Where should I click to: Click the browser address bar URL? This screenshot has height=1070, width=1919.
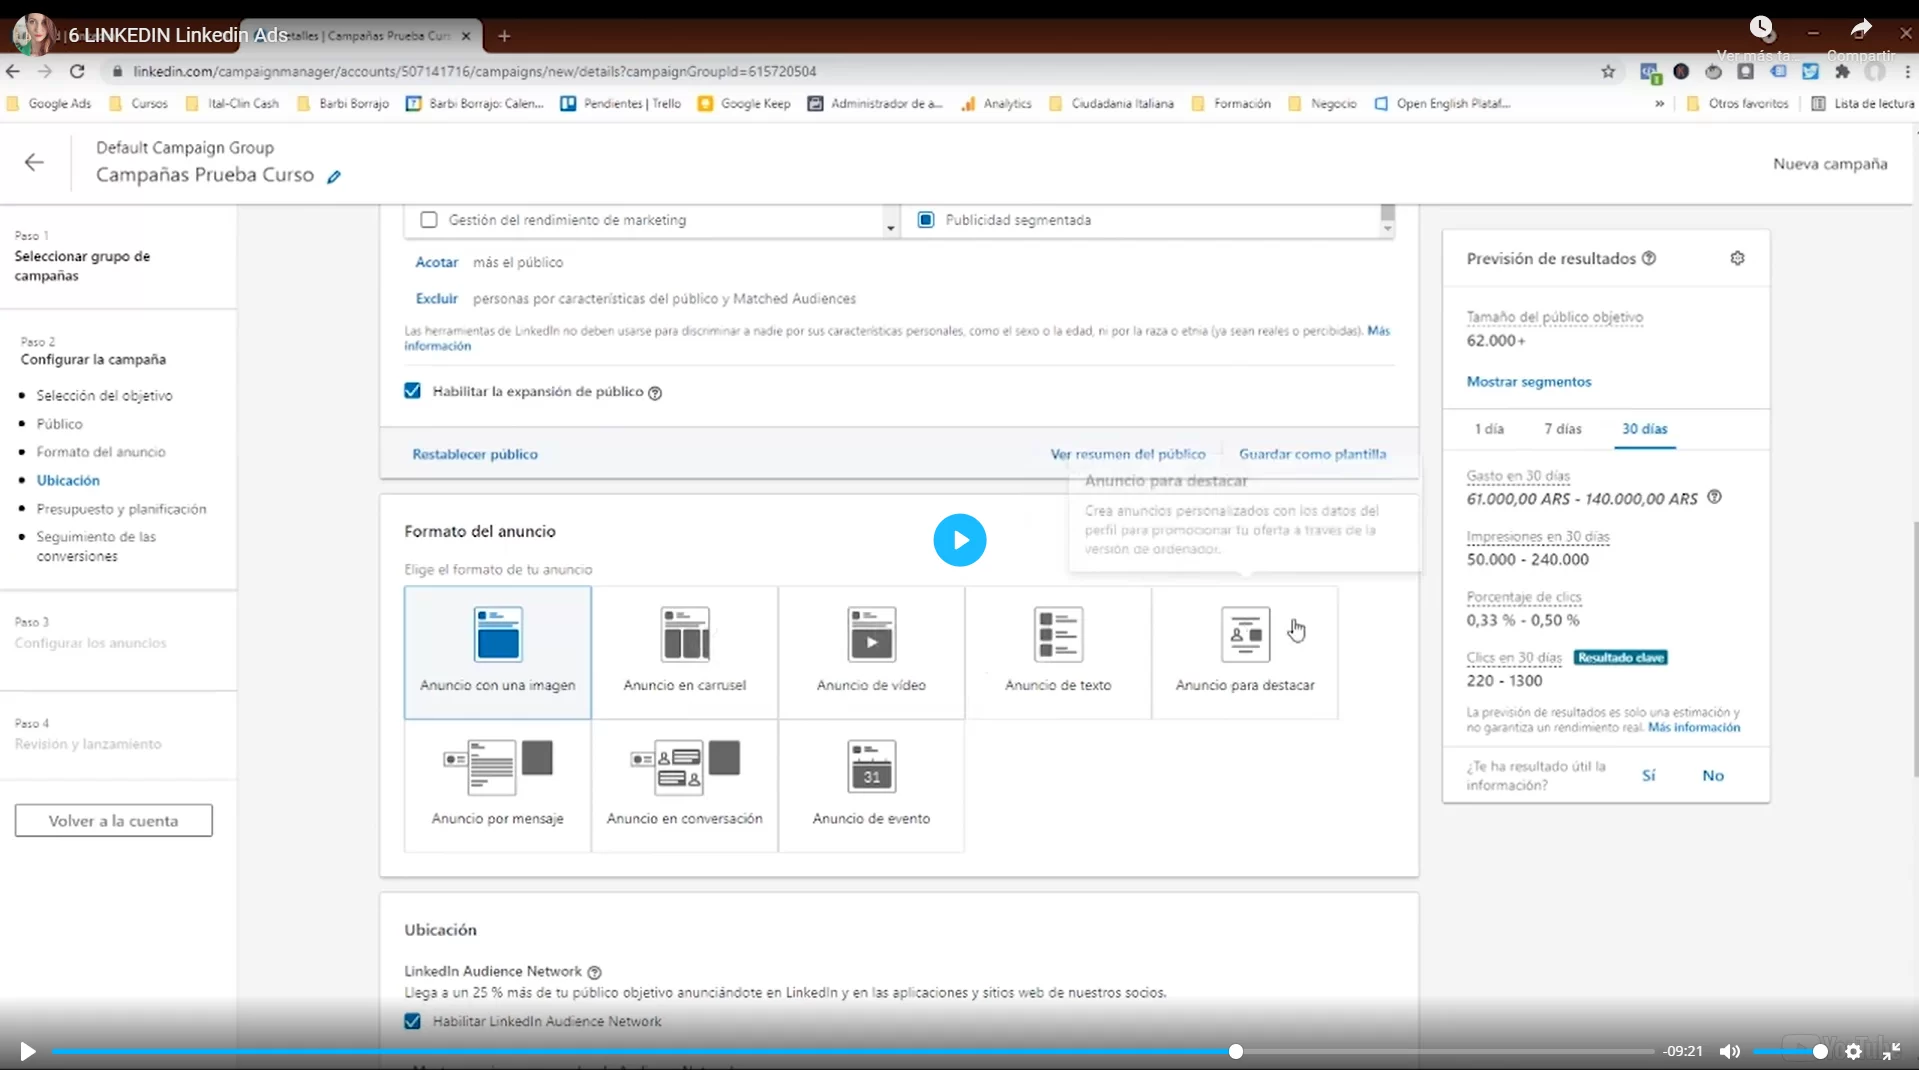coord(474,71)
